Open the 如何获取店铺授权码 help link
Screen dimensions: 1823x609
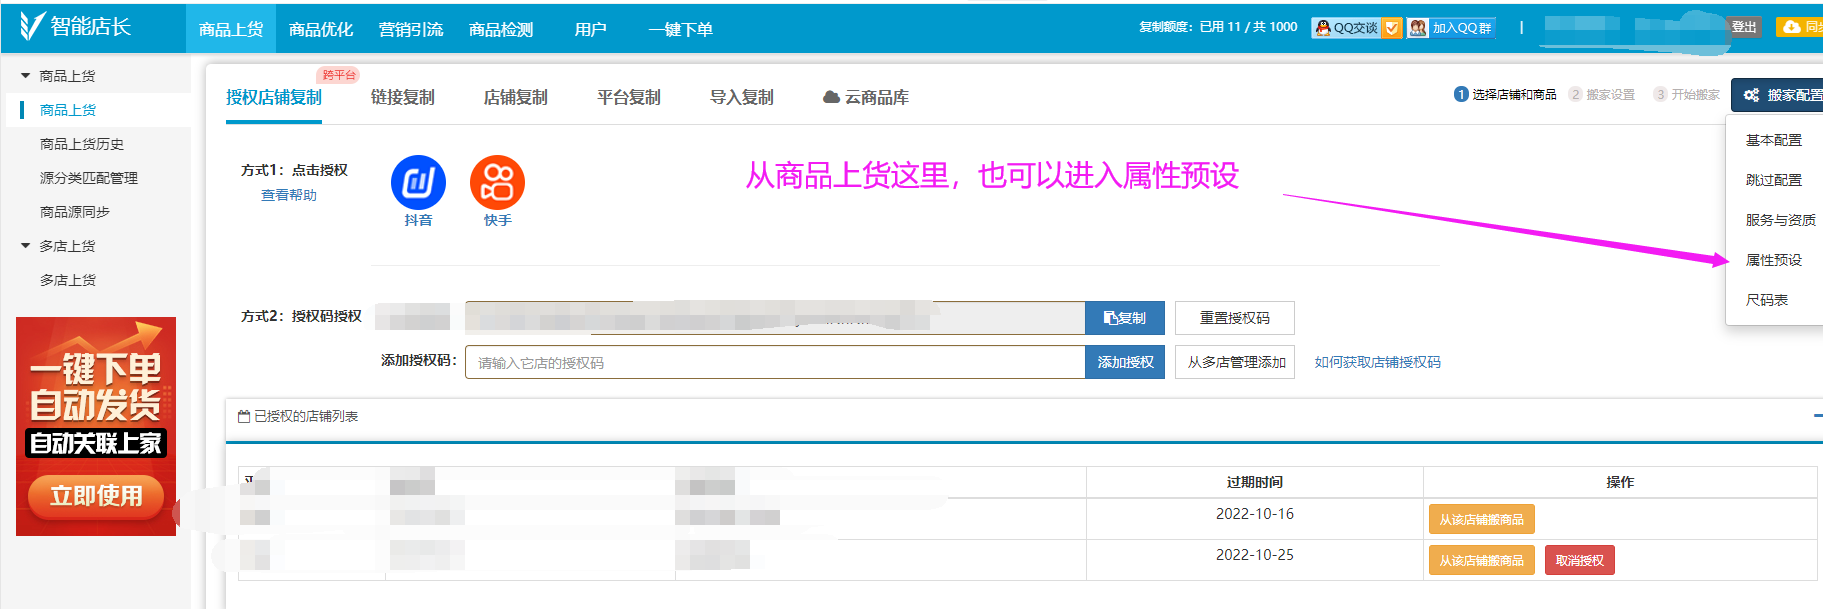(1377, 362)
